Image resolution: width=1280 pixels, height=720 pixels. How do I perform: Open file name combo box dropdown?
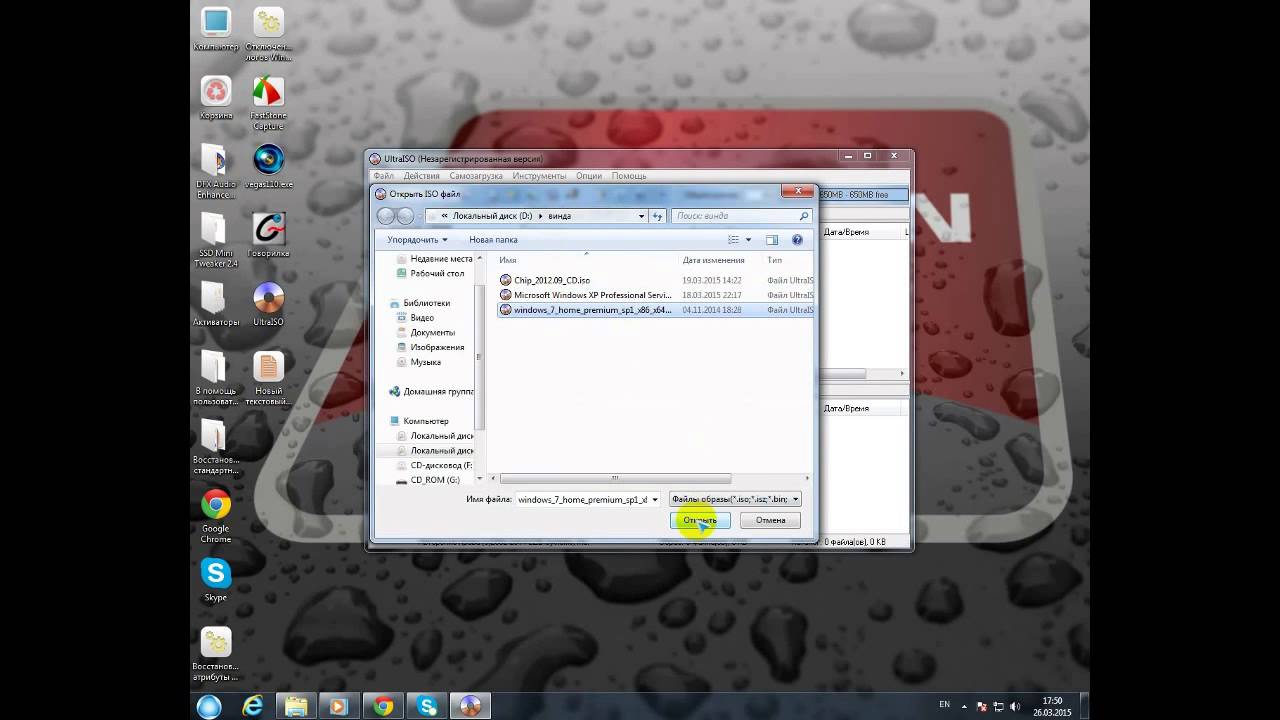(x=655, y=499)
